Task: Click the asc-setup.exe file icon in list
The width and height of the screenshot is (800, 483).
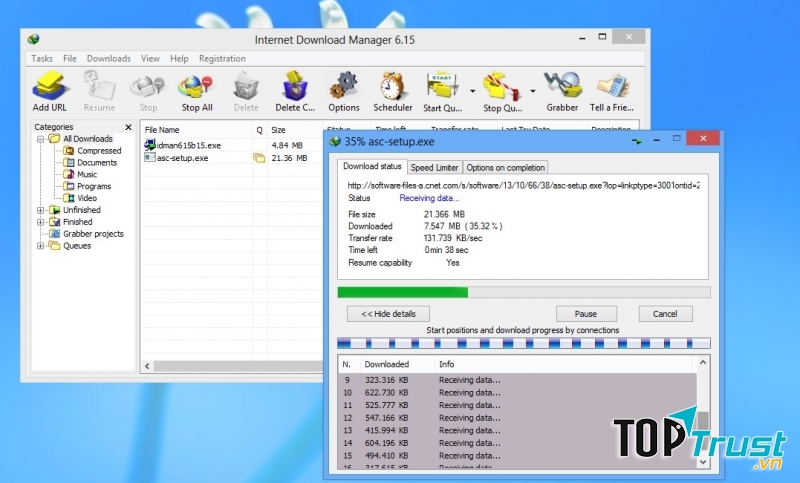Action: 149,158
